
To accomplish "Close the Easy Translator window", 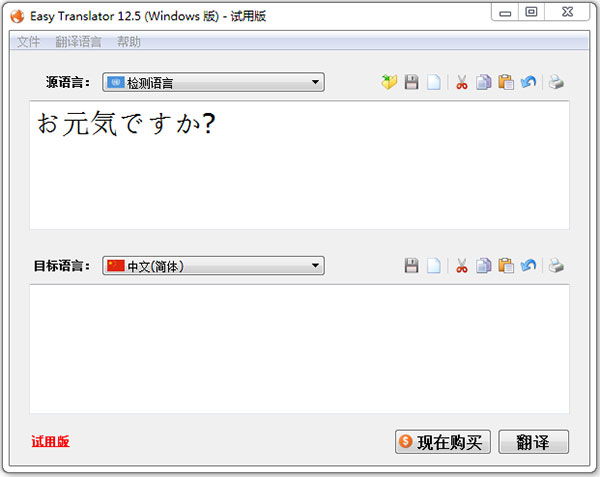I will coord(567,12).
